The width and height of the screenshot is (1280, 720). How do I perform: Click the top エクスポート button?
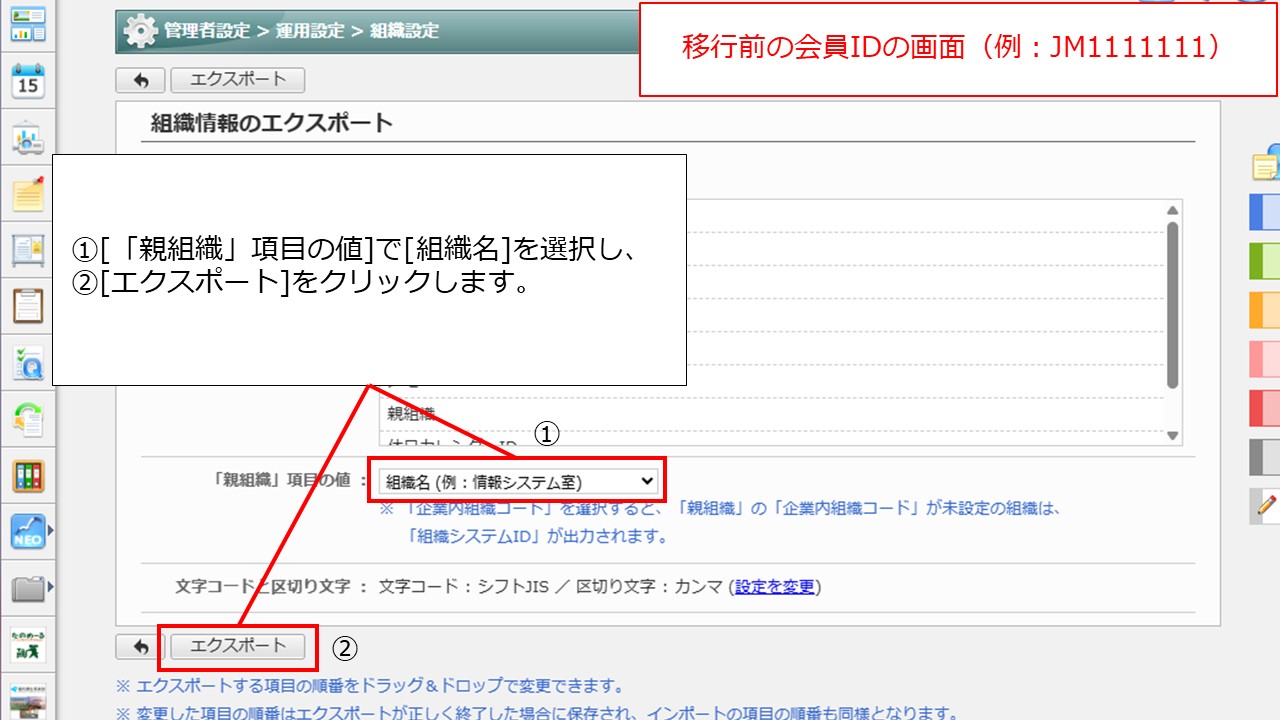pos(238,80)
